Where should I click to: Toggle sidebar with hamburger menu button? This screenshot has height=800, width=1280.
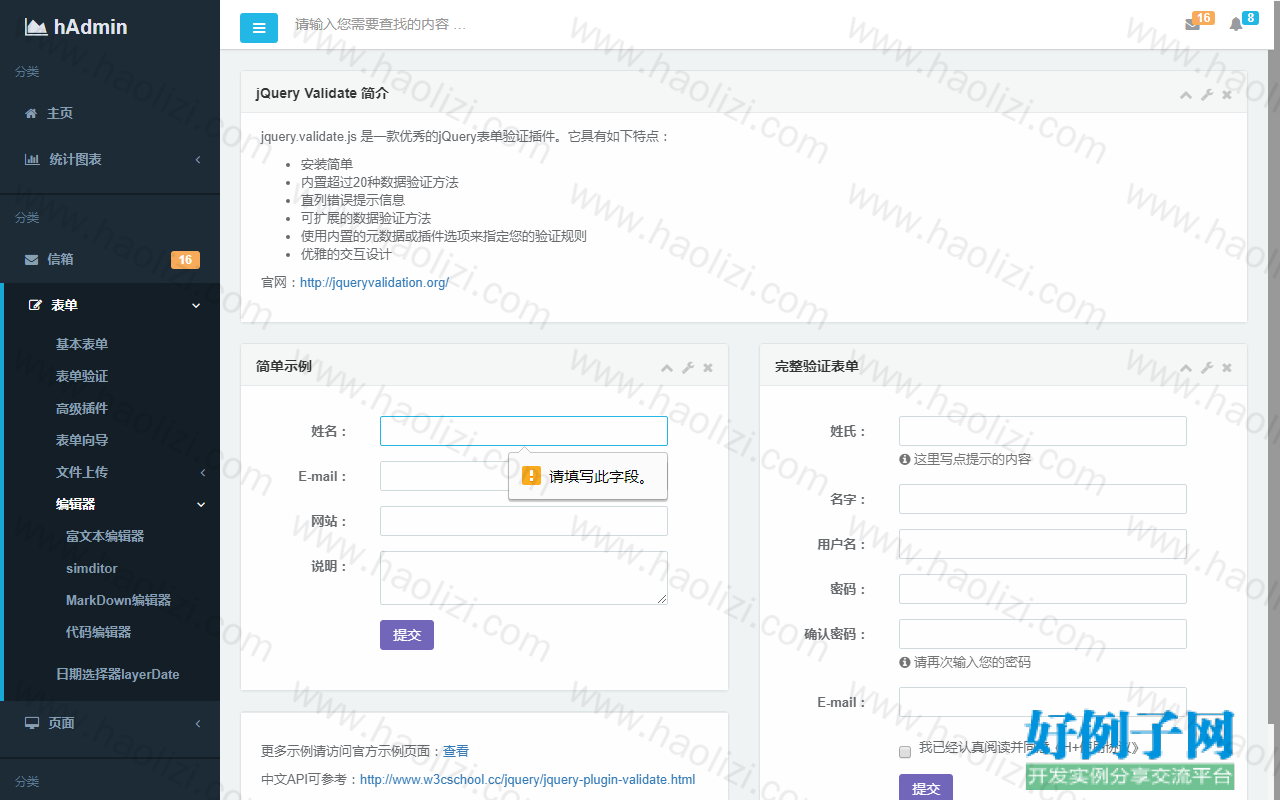[x=259, y=28]
